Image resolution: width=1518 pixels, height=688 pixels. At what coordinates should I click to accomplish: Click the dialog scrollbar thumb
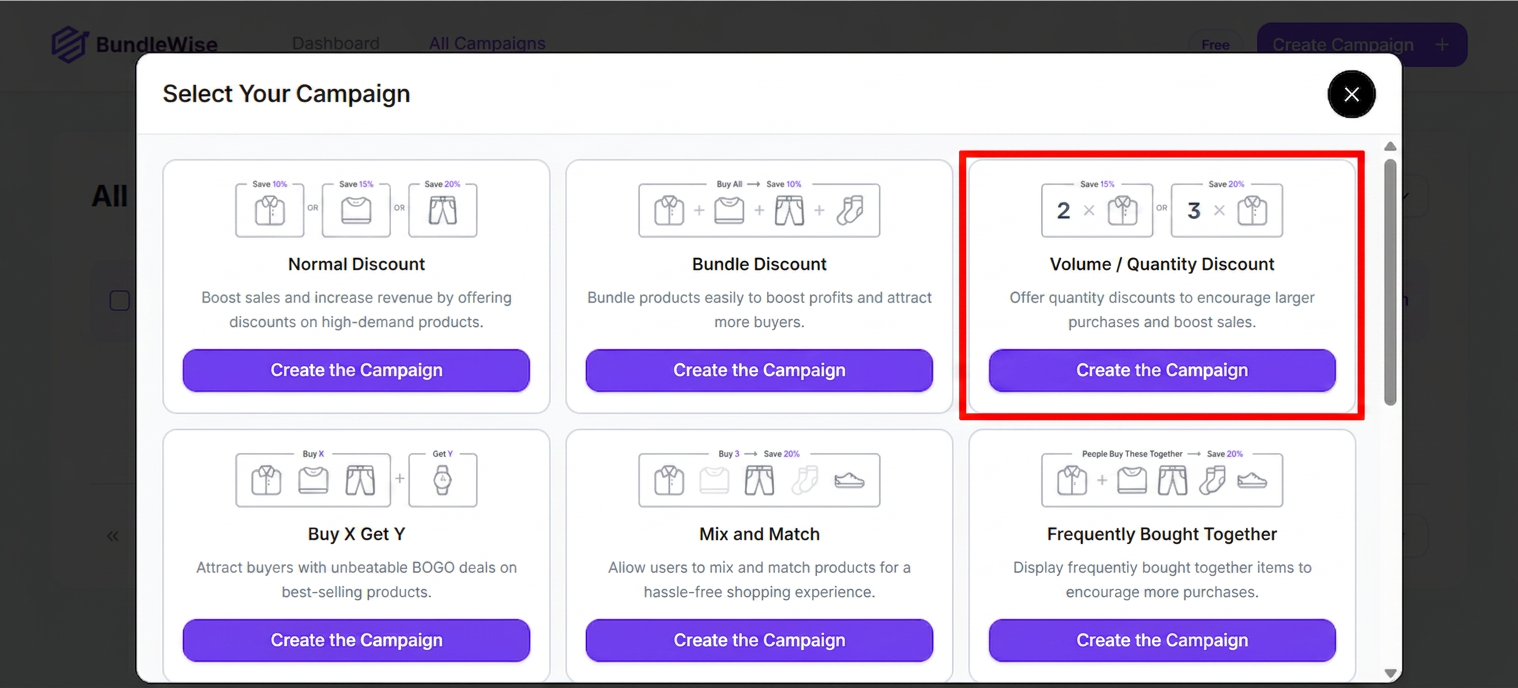point(1390,282)
